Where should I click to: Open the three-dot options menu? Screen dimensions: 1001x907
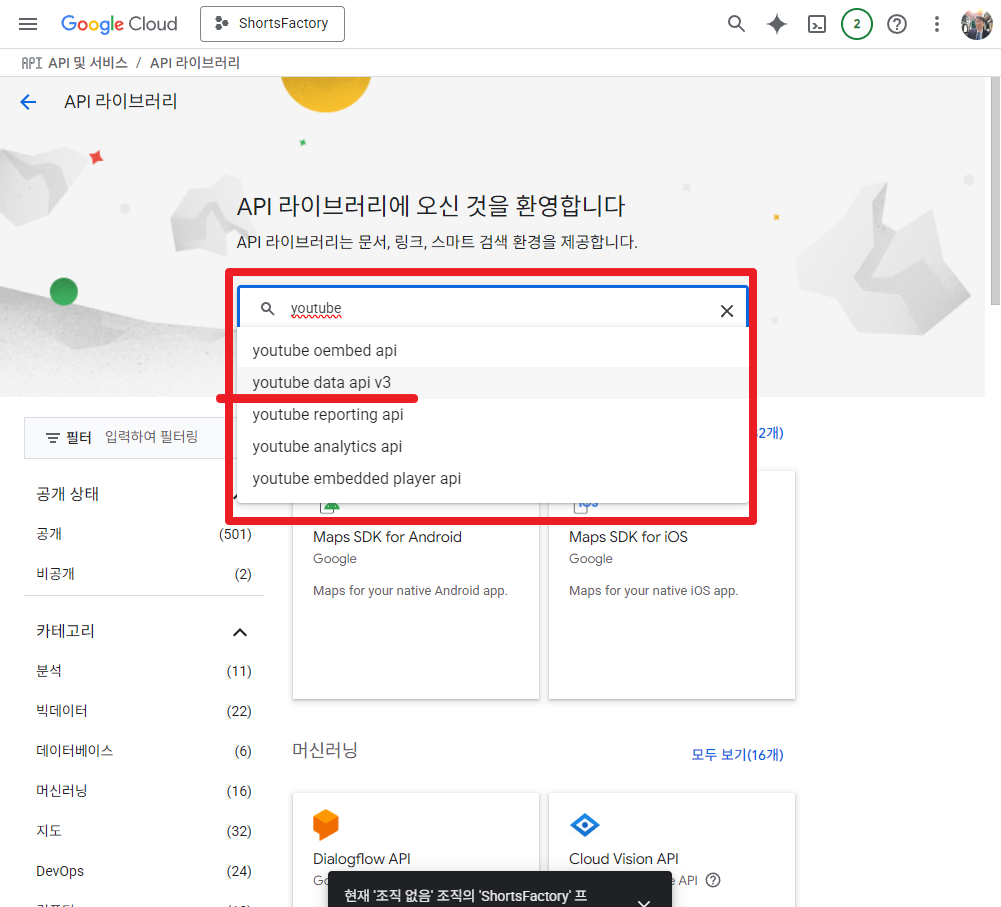pos(936,23)
